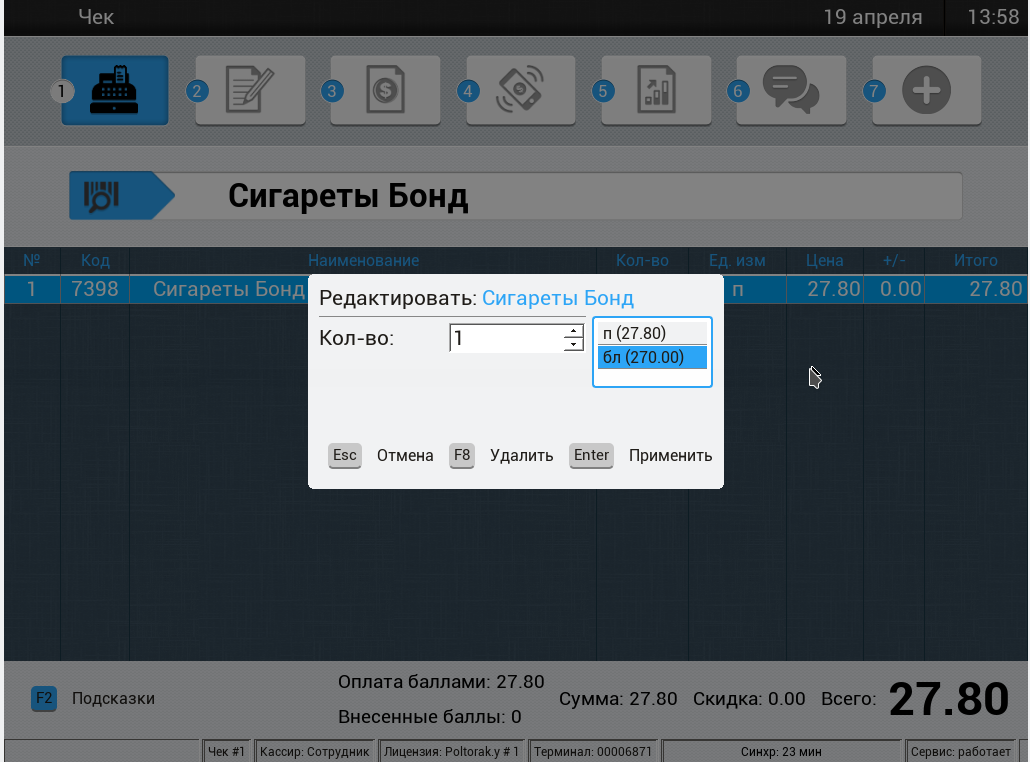Click the Ед. изм column header
Screen dimensions: 1030x762
[x=737, y=261]
